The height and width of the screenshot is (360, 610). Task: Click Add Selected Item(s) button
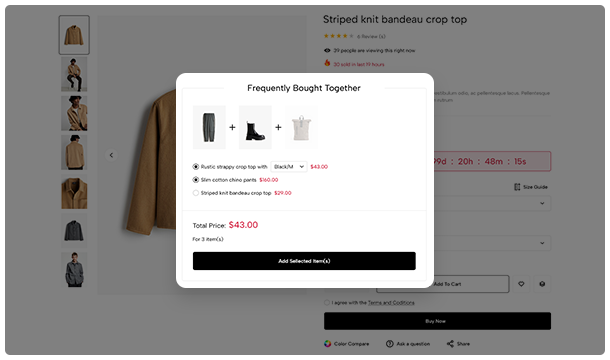pyautogui.click(x=304, y=261)
